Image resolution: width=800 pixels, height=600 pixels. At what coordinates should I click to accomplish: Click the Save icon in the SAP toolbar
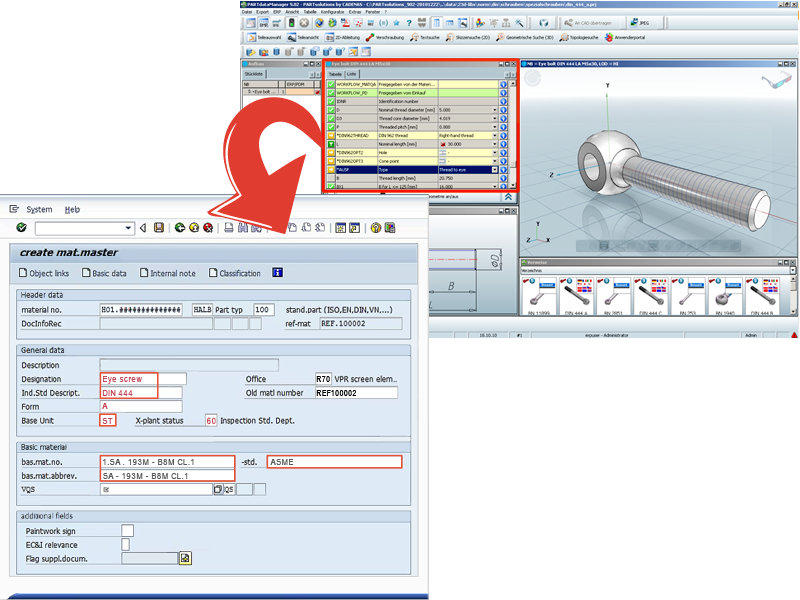point(159,228)
